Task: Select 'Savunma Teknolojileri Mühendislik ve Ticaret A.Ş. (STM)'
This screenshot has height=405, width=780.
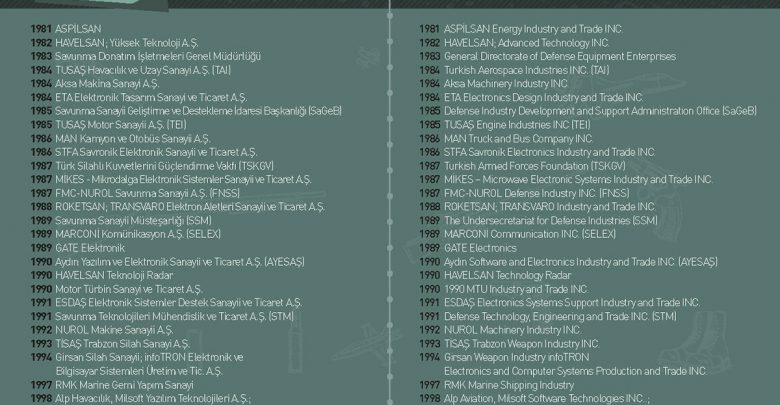Action: click(175, 316)
